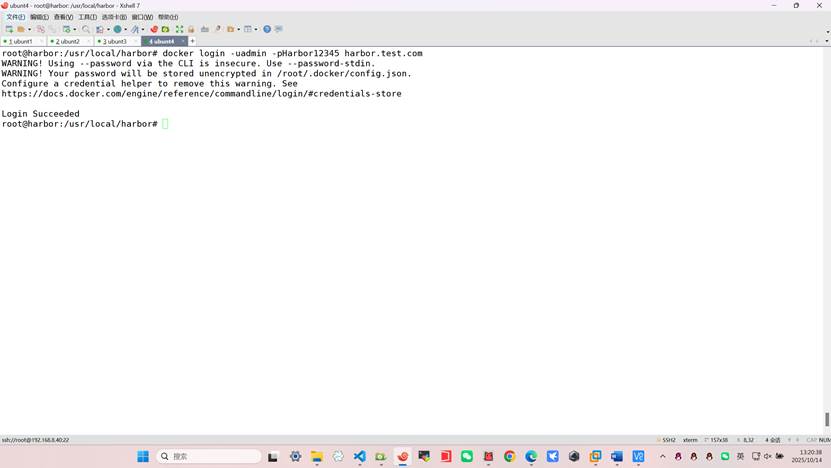Open Google Chrome from taskbar
The width and height of the screenshot is (831, 468).
point(509,456)
